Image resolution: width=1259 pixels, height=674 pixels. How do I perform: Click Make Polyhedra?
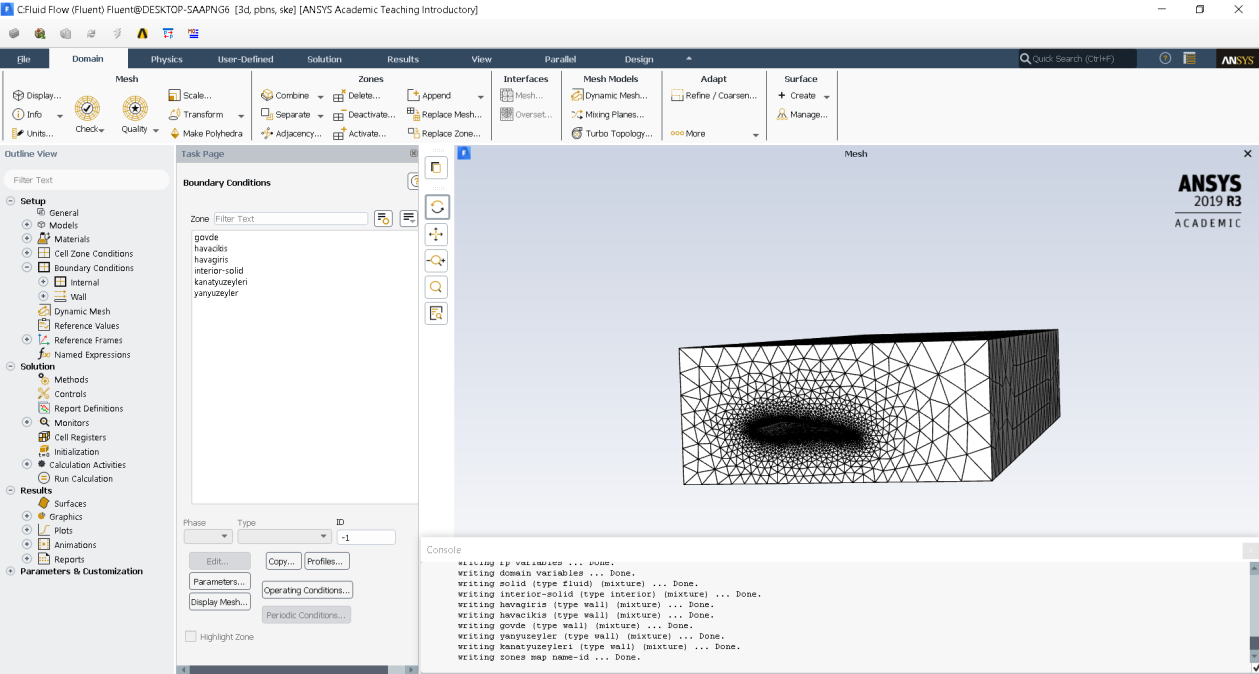[205, 133]
